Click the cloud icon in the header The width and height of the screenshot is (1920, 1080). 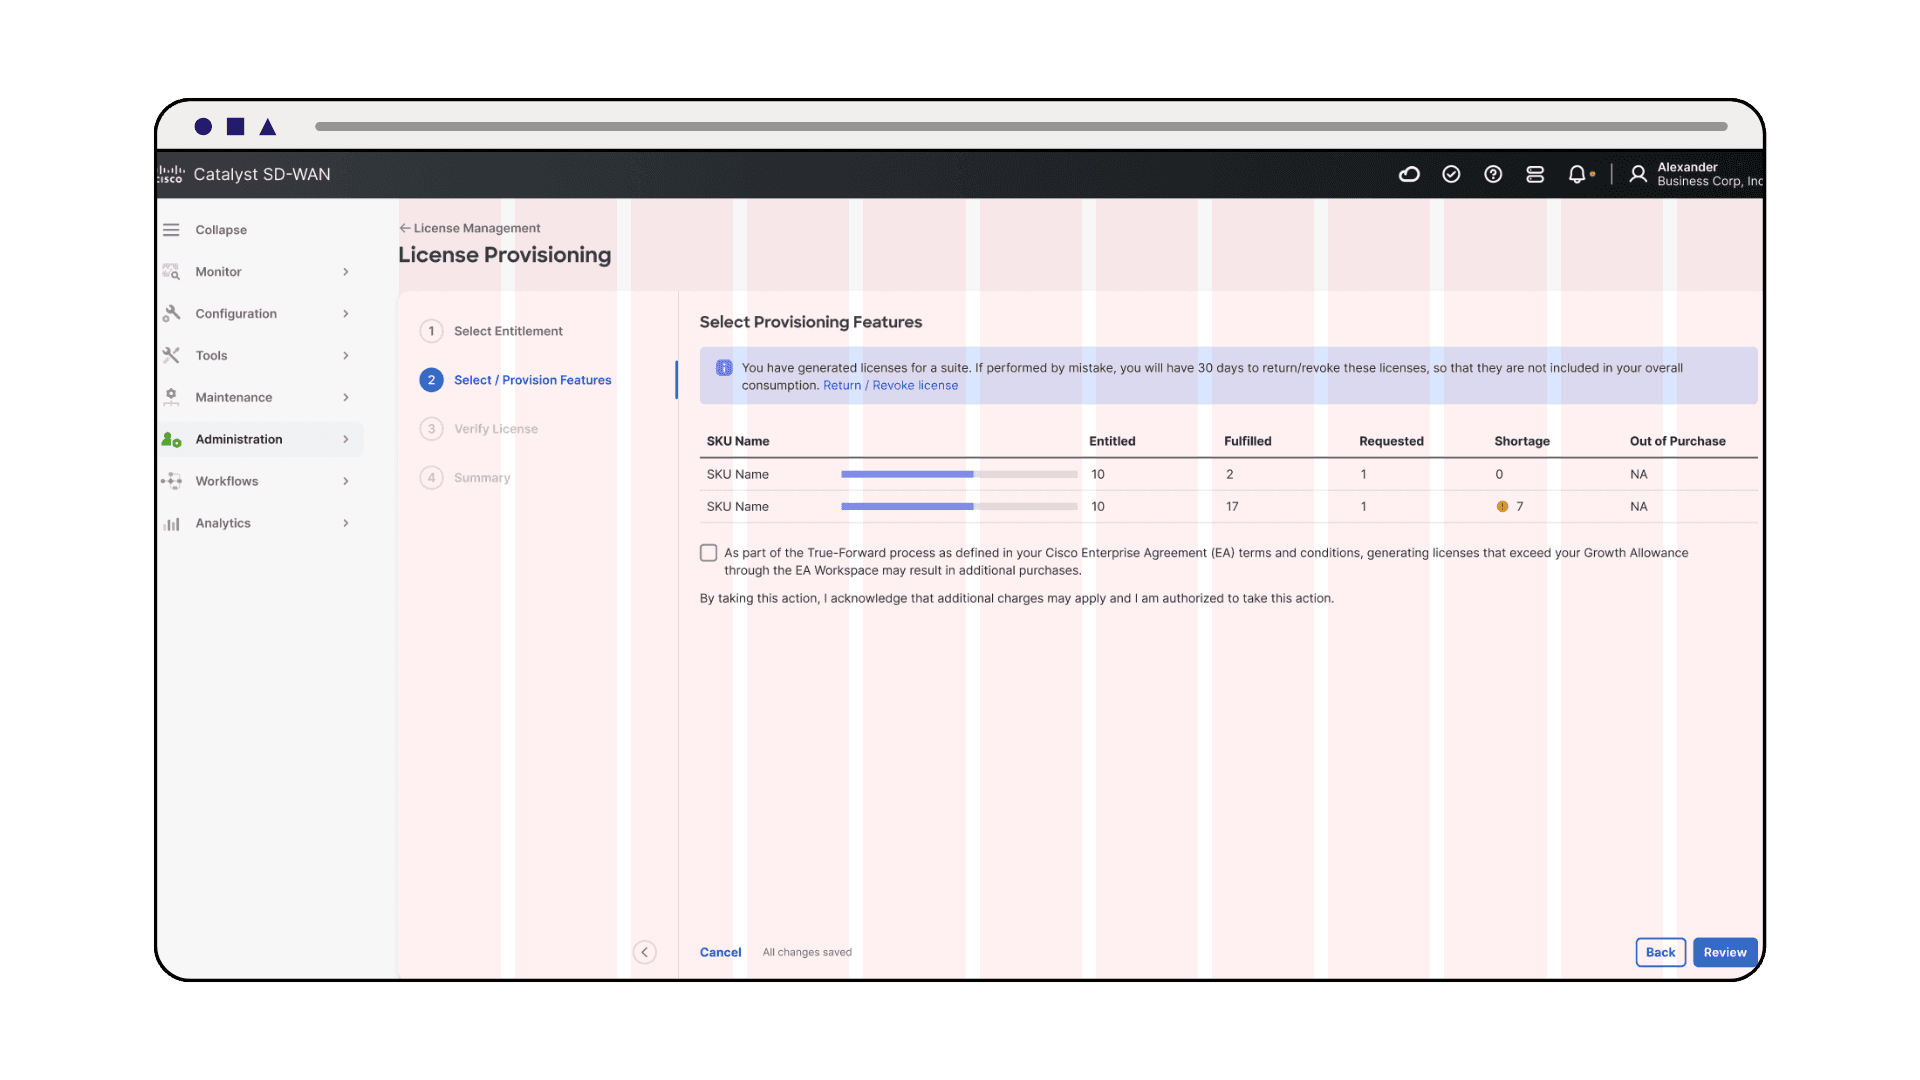(x=1409, y=174)
